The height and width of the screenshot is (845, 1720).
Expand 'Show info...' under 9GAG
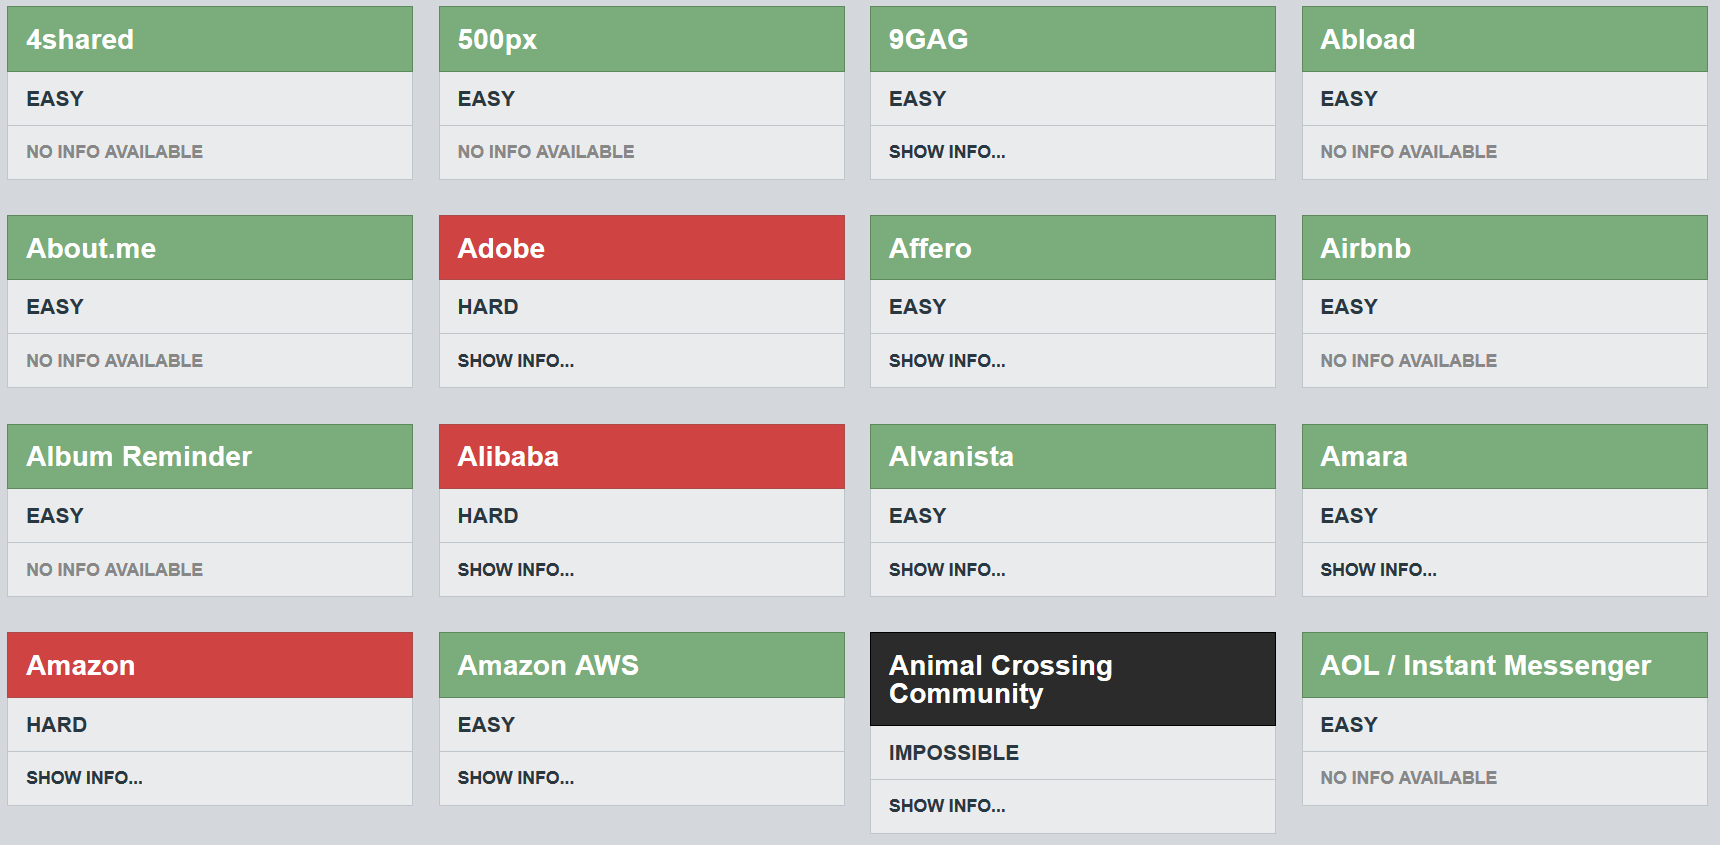[947, 152]
